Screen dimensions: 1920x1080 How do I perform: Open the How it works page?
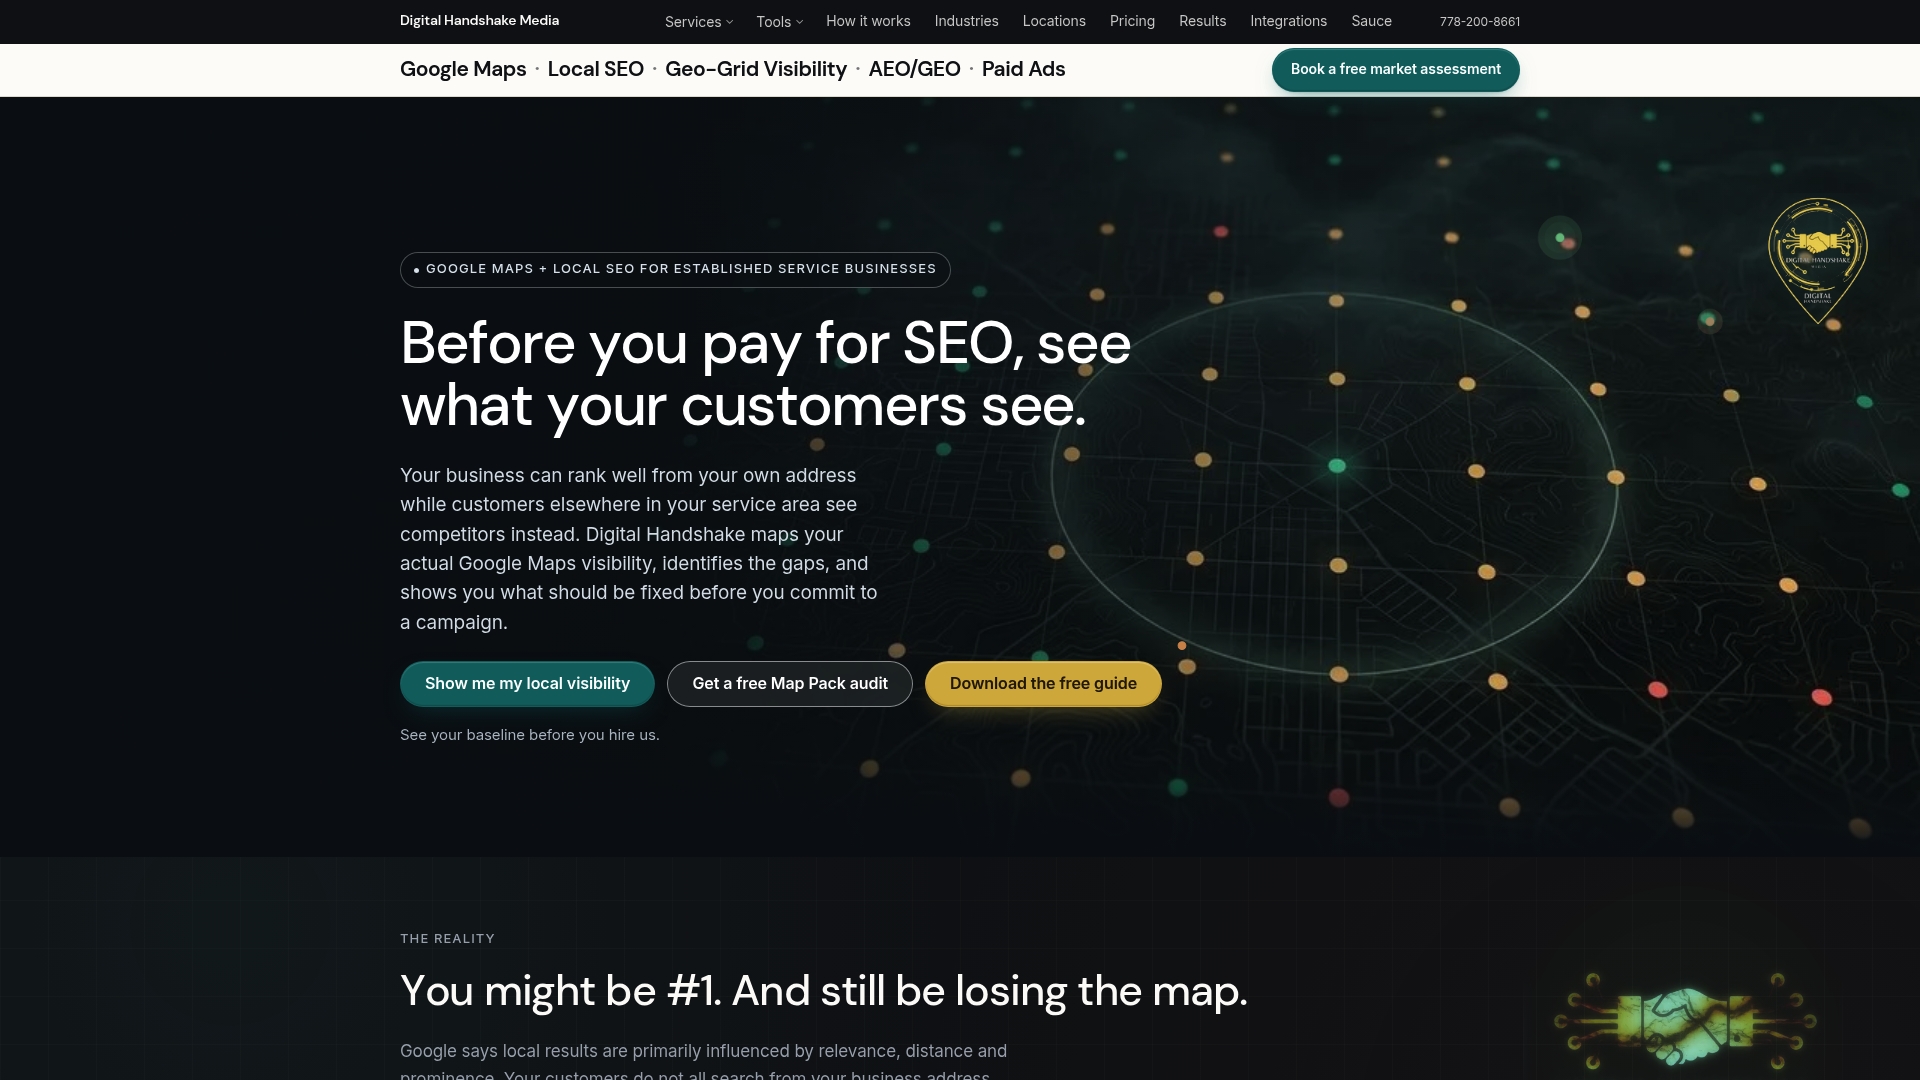[x=868, y=21]
